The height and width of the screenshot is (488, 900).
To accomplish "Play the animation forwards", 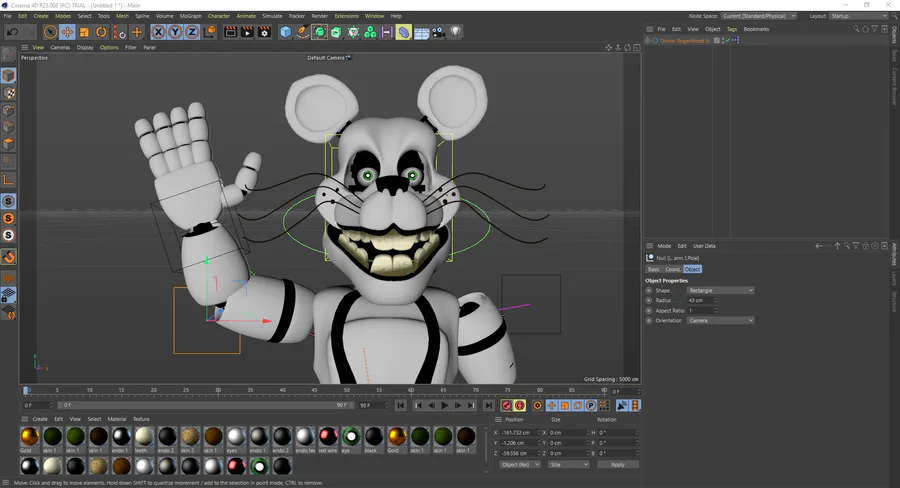I will pos(444,405).
